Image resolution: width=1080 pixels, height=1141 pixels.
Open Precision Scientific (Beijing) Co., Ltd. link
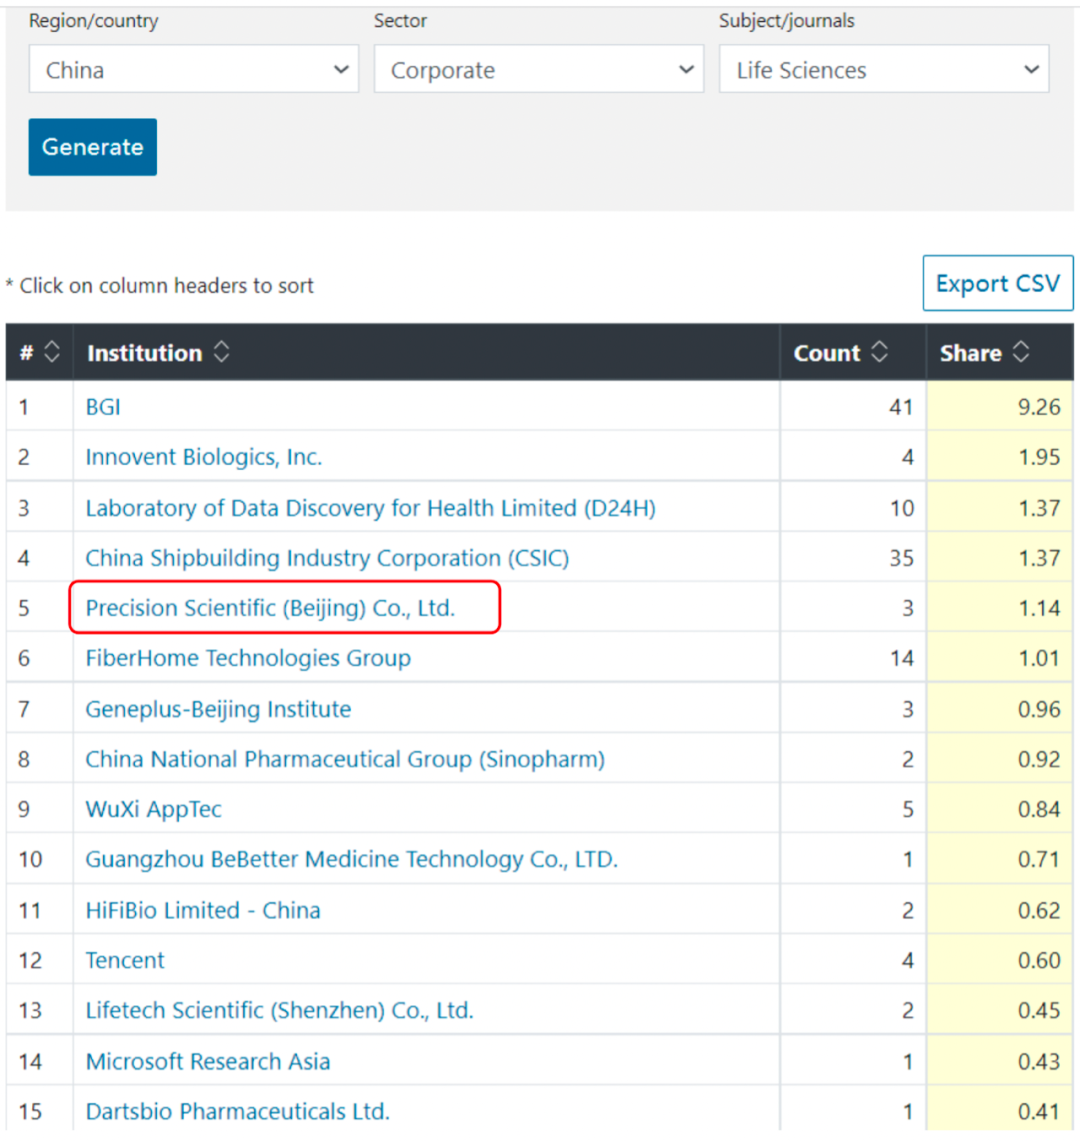270,608
